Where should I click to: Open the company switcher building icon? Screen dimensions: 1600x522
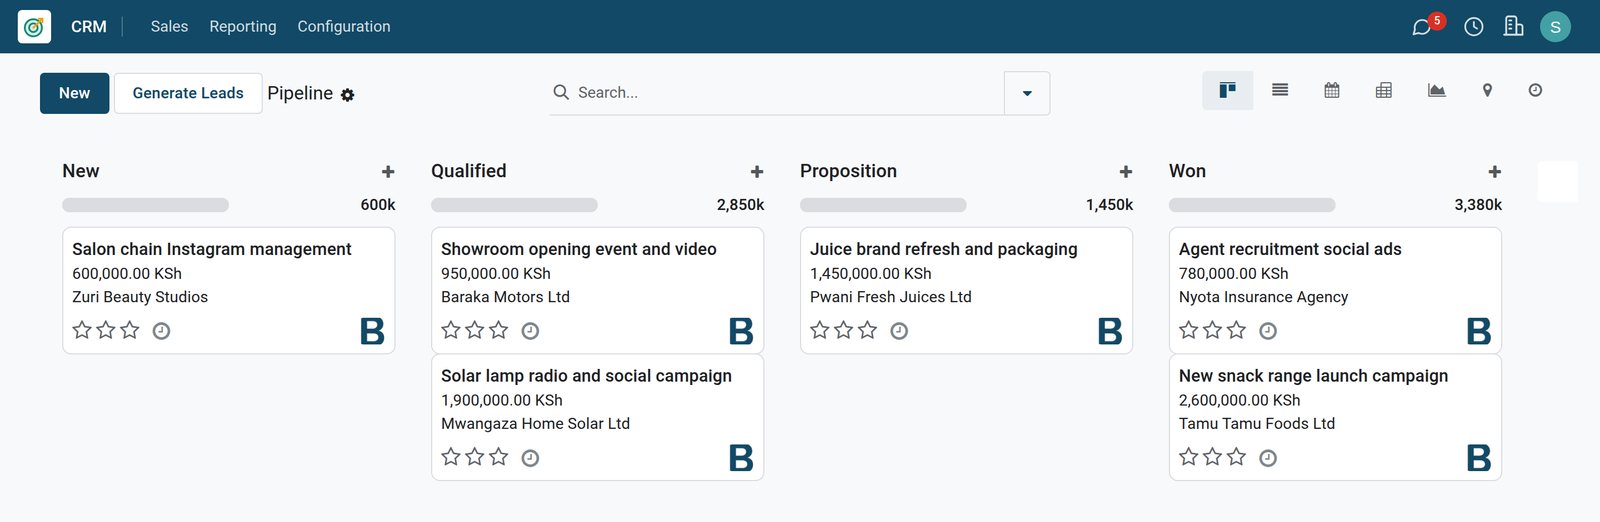[x=1514, y=27]
